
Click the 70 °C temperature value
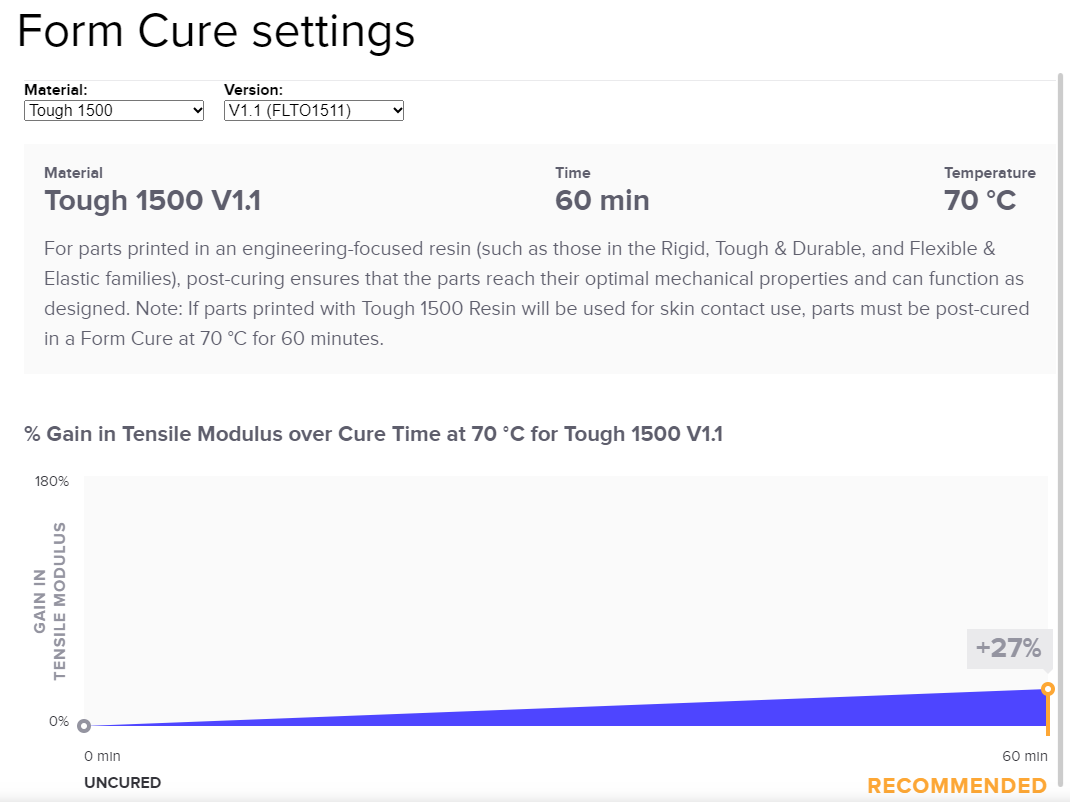(980, 200)
